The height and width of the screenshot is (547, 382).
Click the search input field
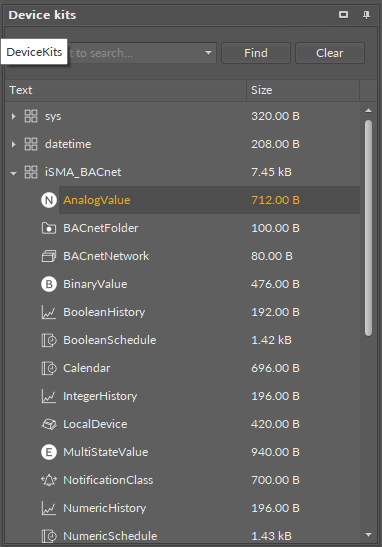(136, 53)
